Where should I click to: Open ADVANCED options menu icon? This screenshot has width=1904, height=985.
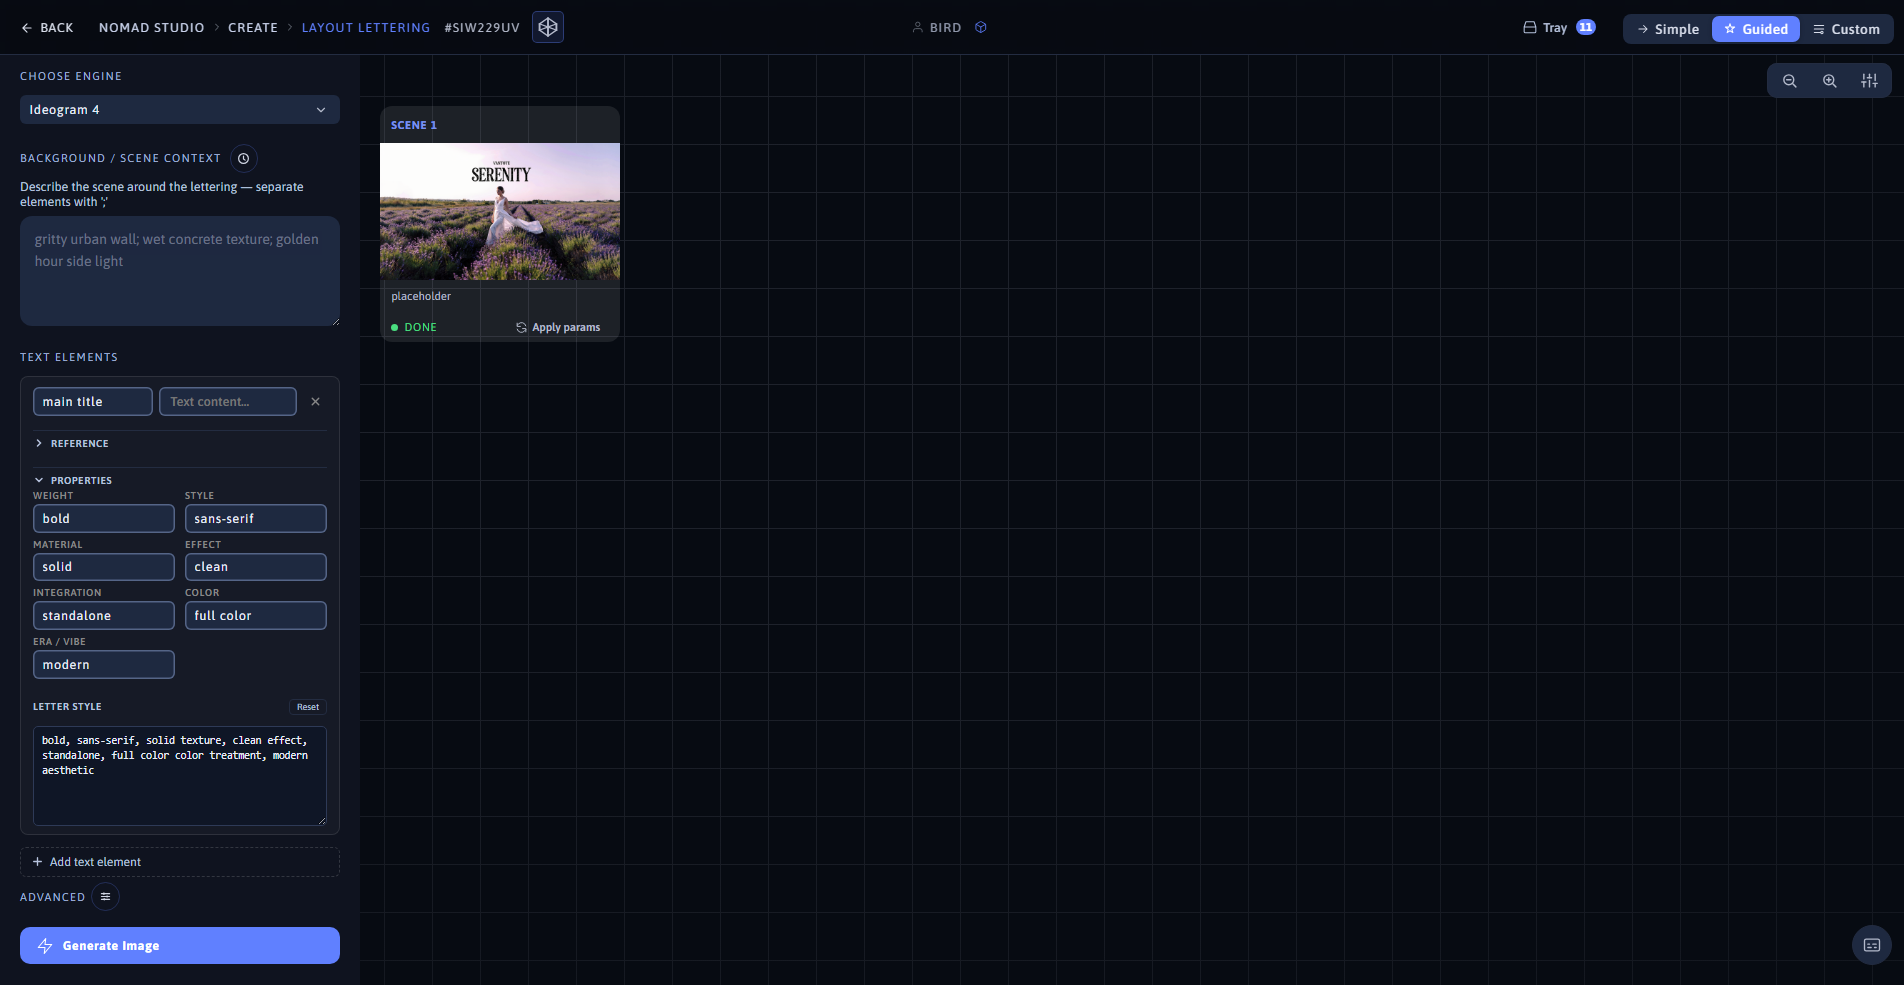(105, 897)
